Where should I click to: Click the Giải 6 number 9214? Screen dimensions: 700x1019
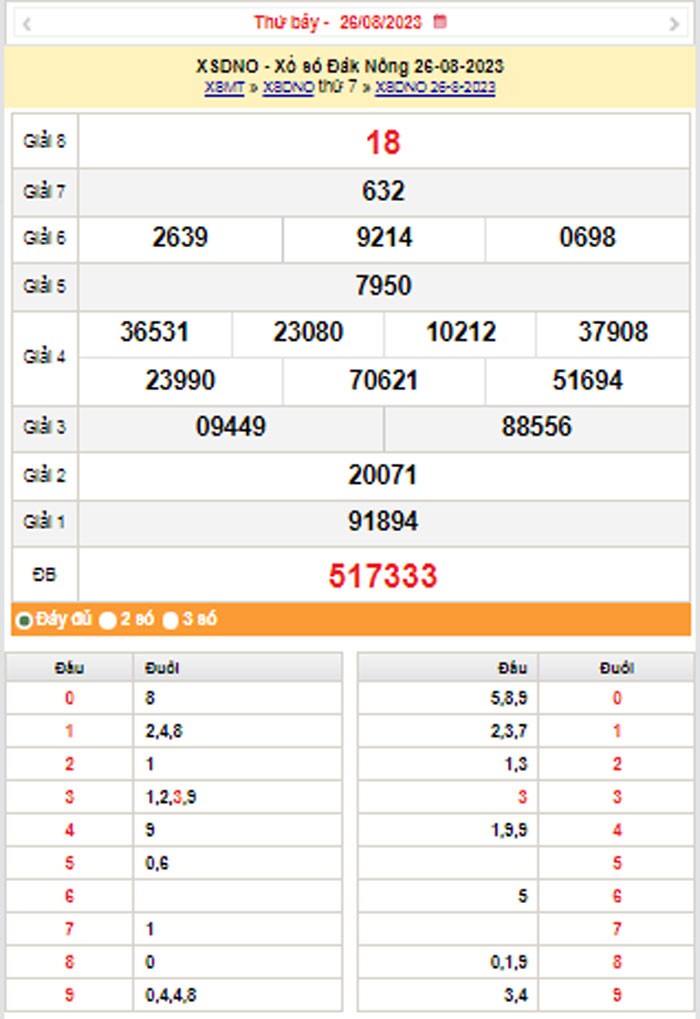point(384,238)
